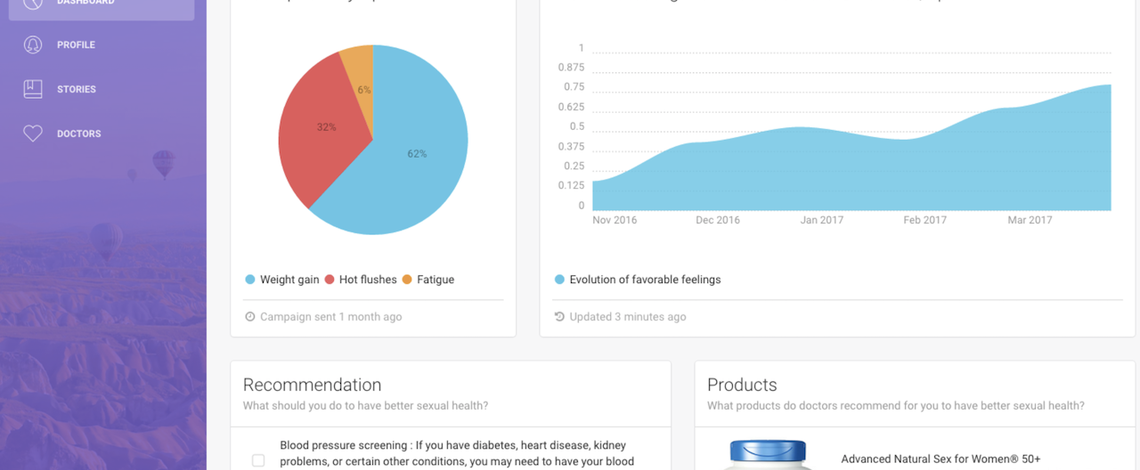
Task: Open the Profile menu item
Action: pyautogui.click(x=76, y=45)
